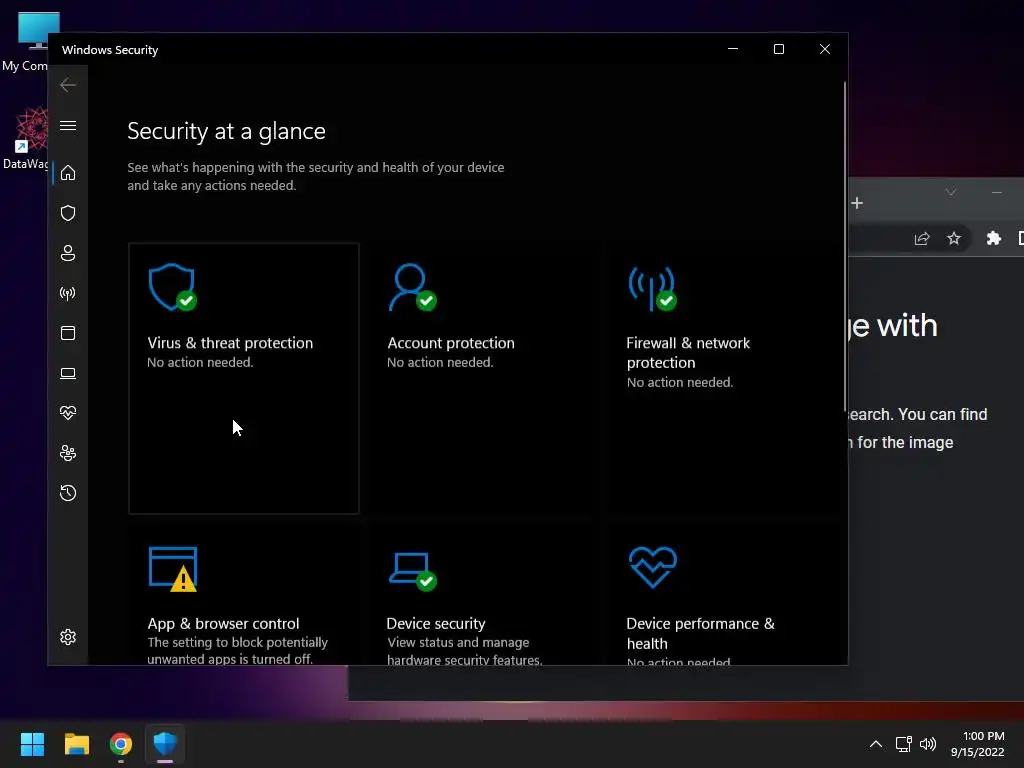The image size is (1024, 768).
Task: Open Device security title link
Action: (436, 624)
